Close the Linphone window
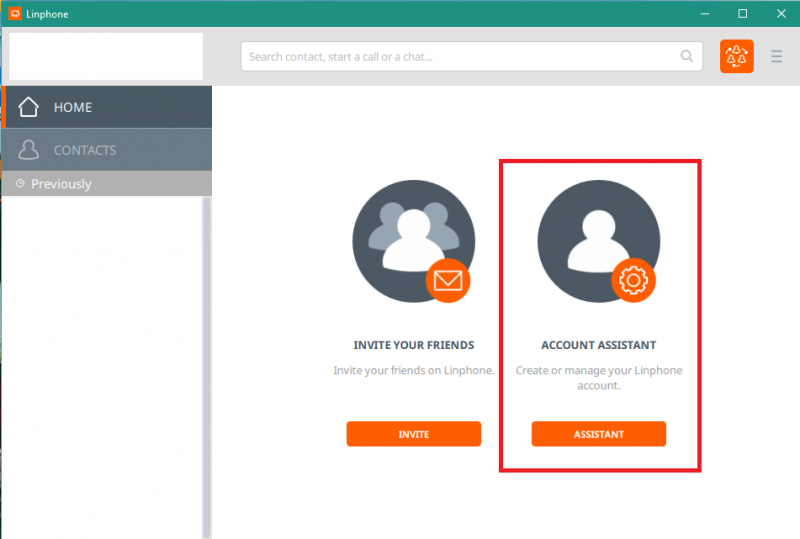The height and width of the screenshot is (539, 800). click(x=781, y=14)
